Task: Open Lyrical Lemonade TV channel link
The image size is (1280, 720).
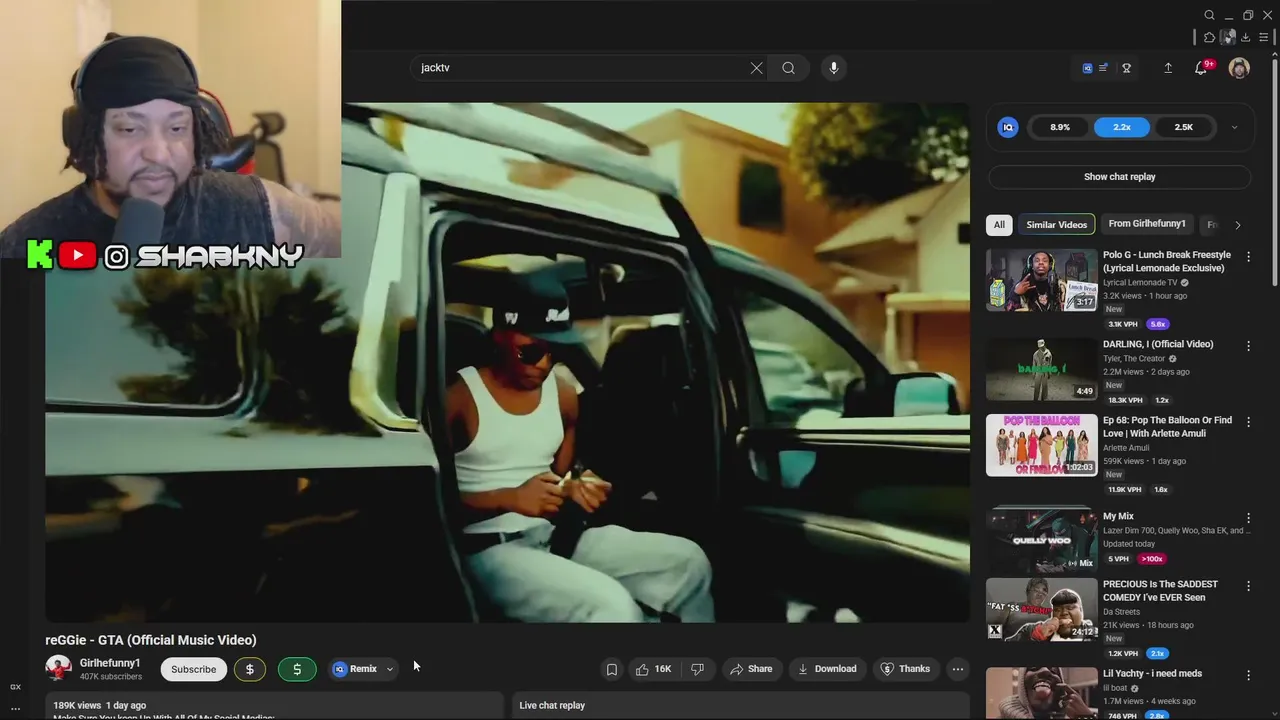Action: [x=1140, y=283]
